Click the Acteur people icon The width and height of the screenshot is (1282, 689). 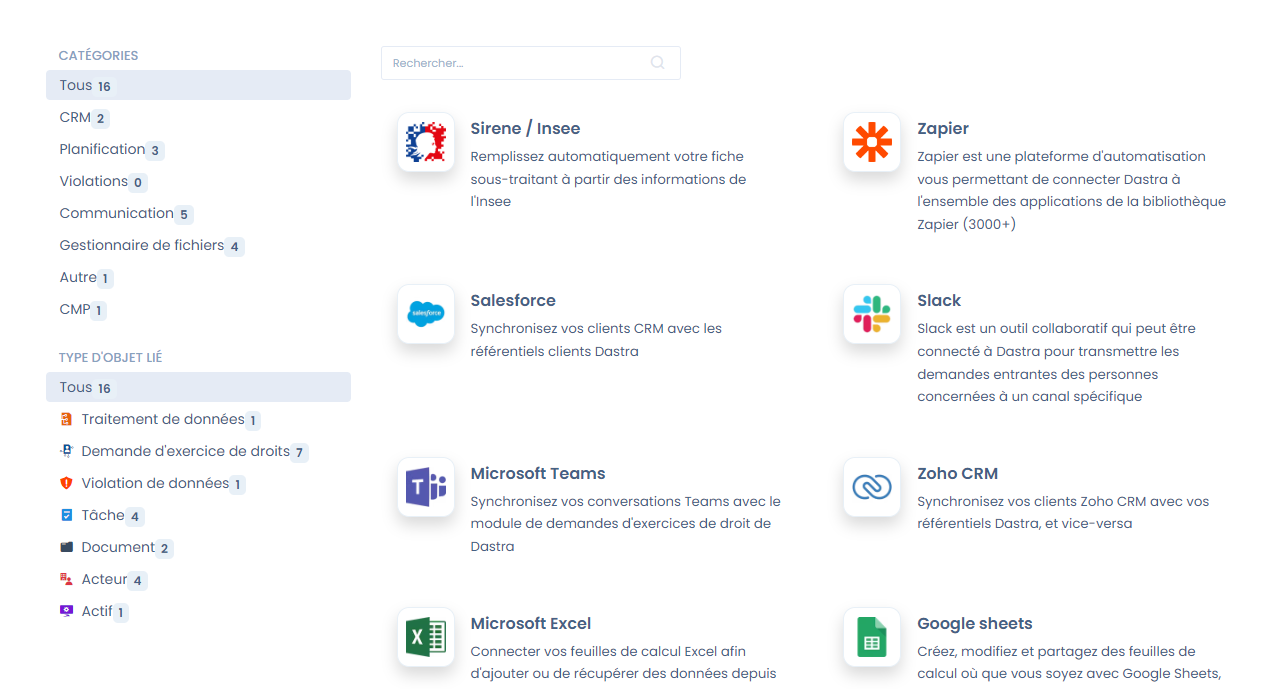click(67, 579)
